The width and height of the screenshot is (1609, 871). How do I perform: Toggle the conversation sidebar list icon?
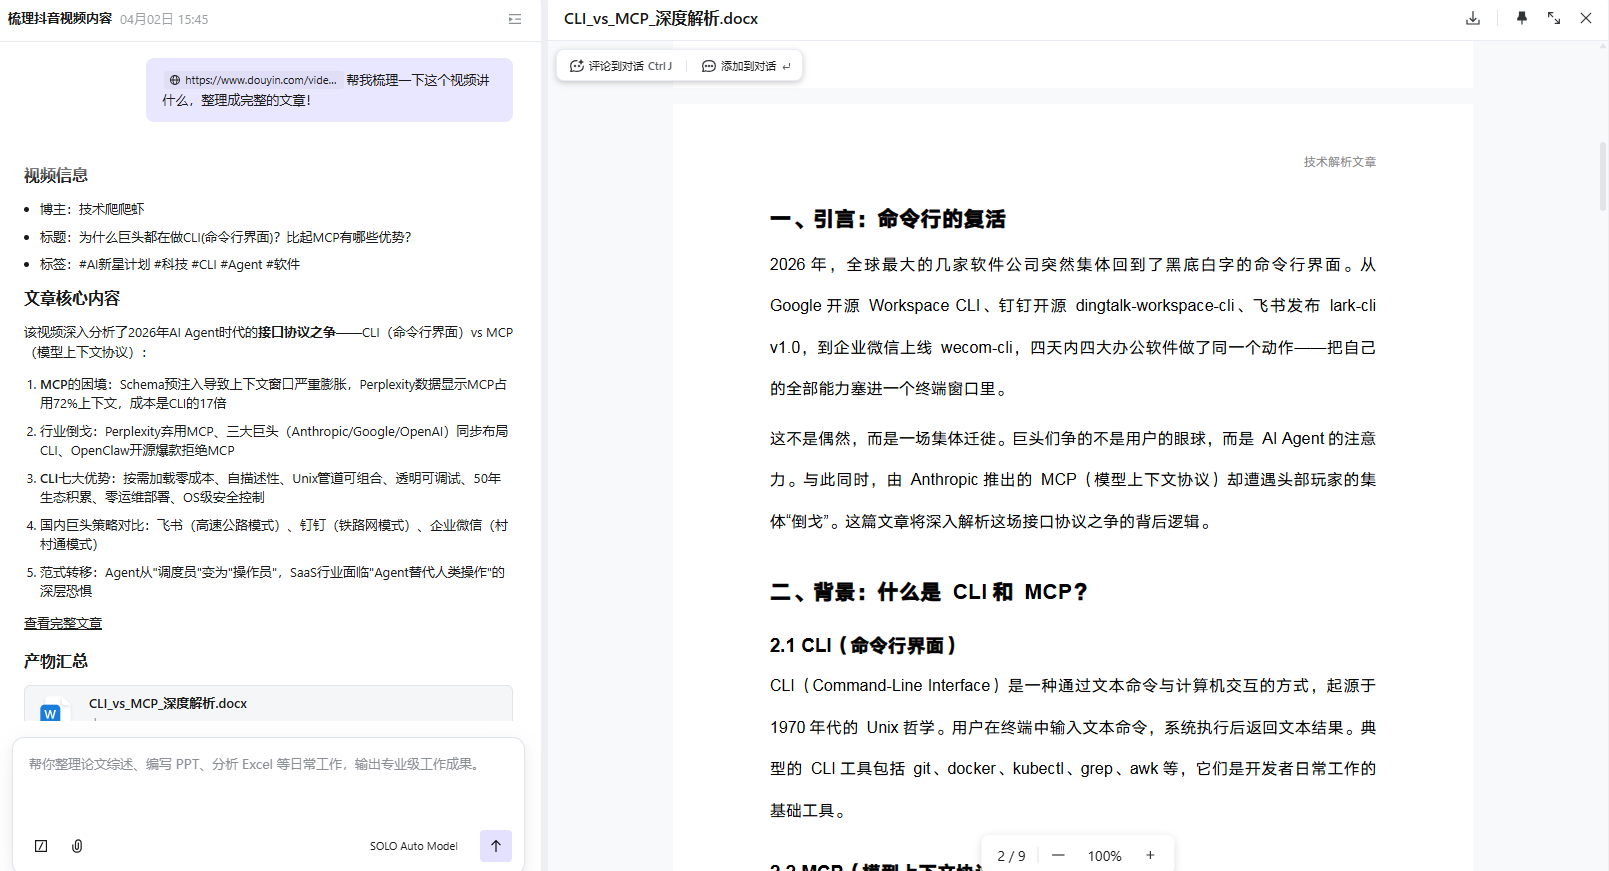pos(515,19)
